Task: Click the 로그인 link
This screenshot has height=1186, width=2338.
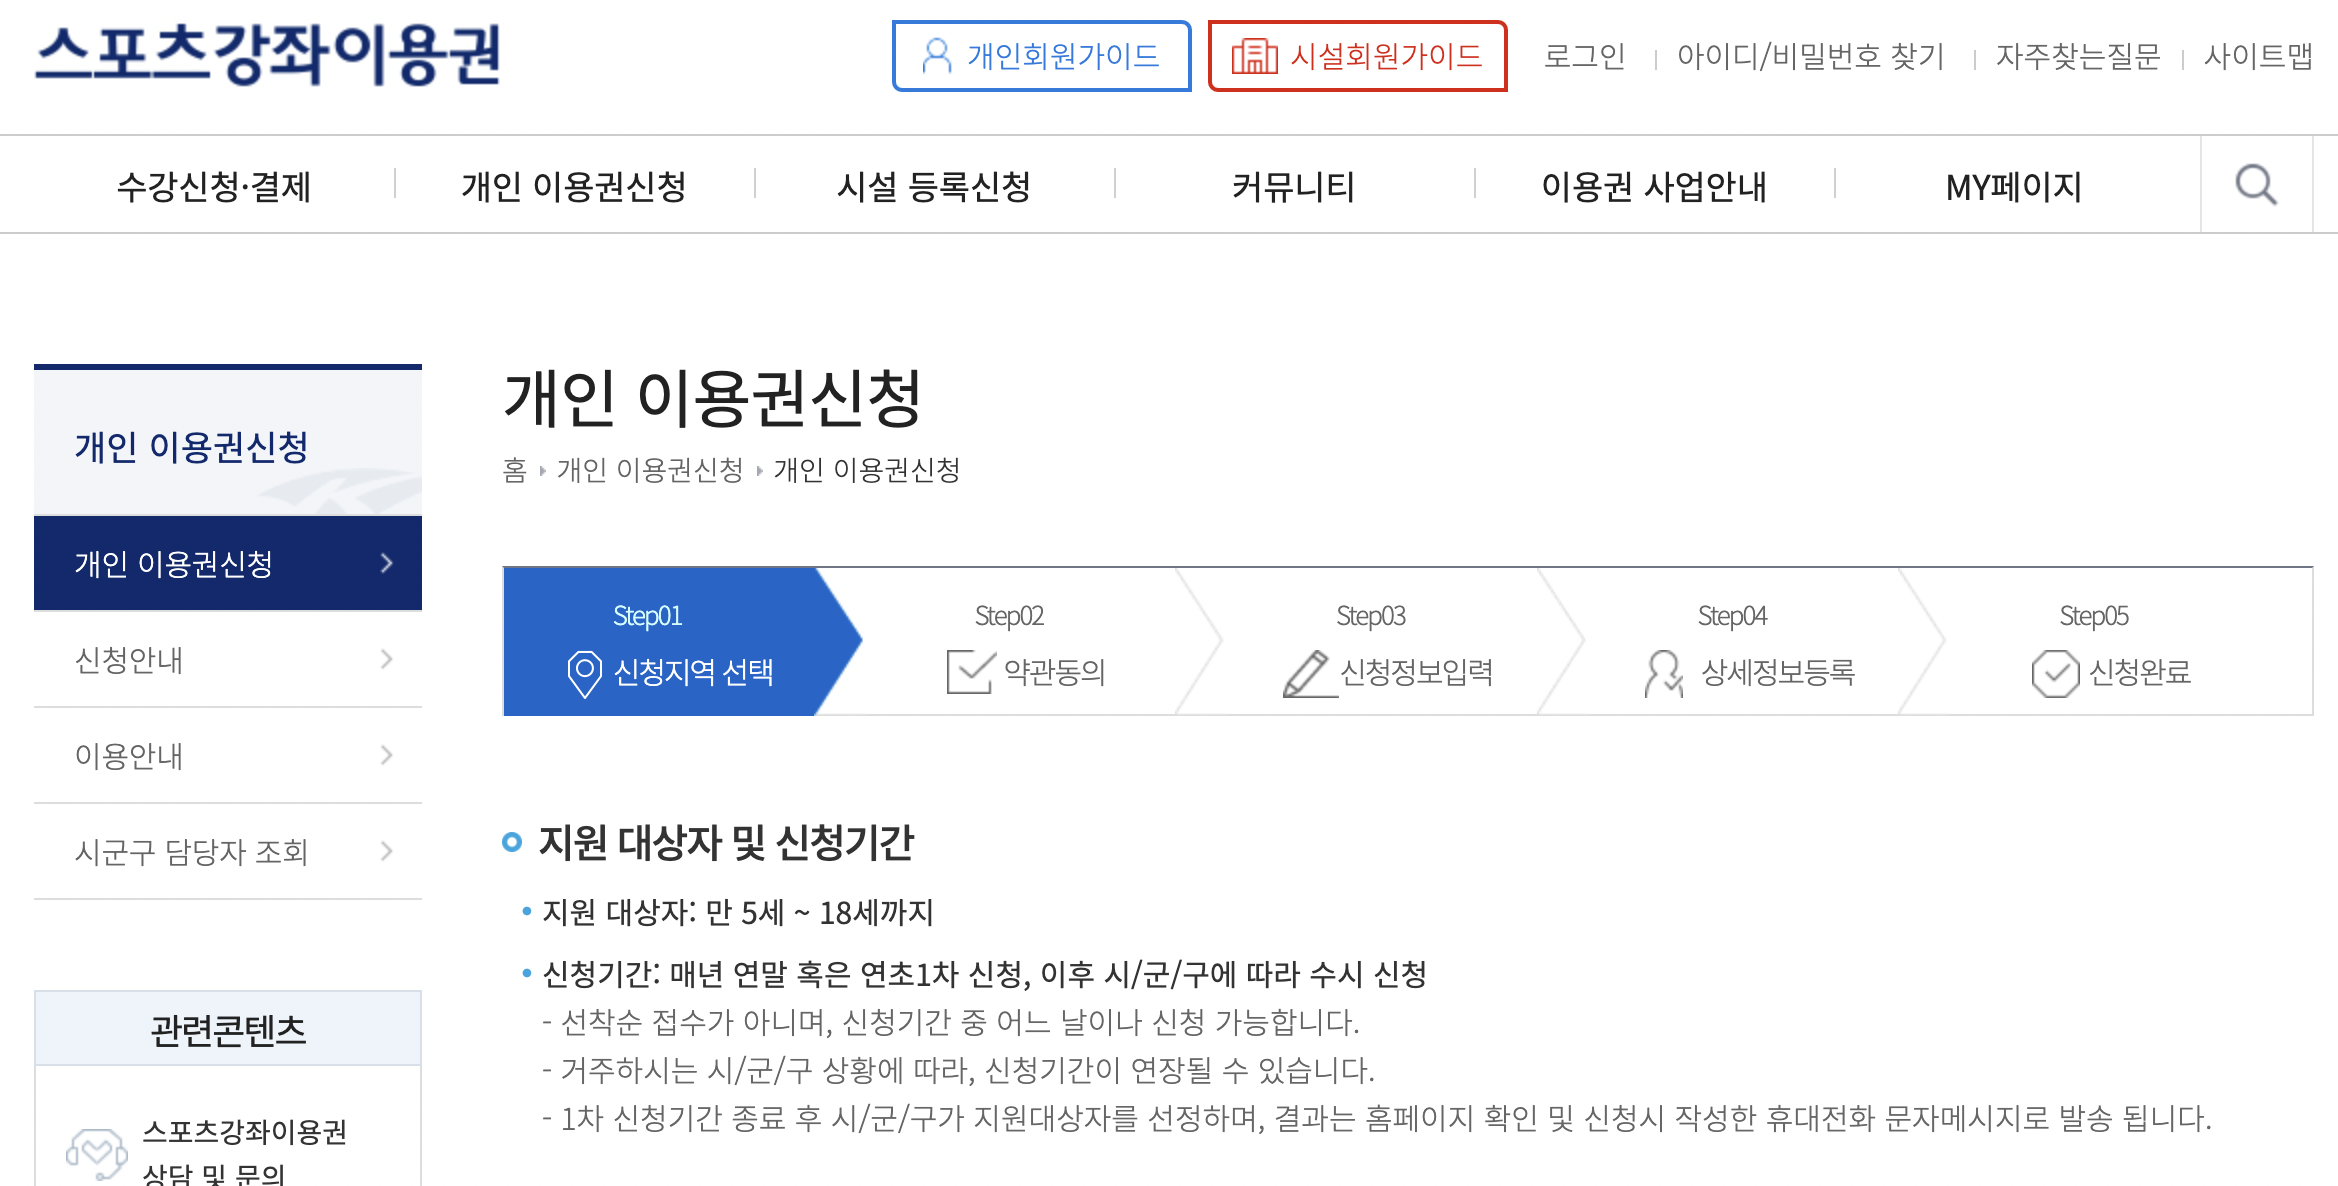Action: 1584,56
